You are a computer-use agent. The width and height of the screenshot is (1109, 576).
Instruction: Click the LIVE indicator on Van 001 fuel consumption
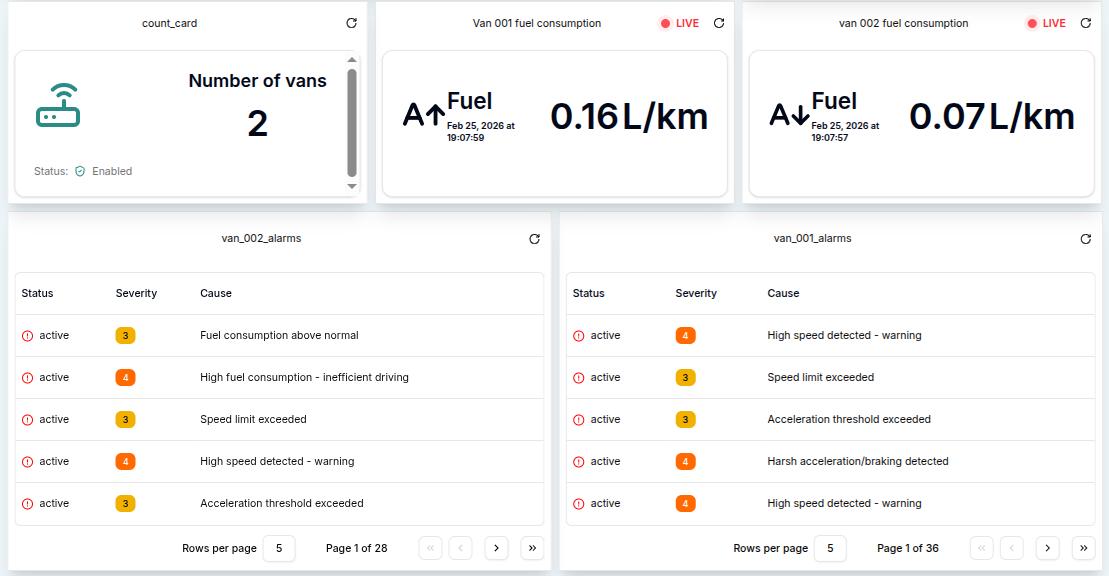[677, 23]
